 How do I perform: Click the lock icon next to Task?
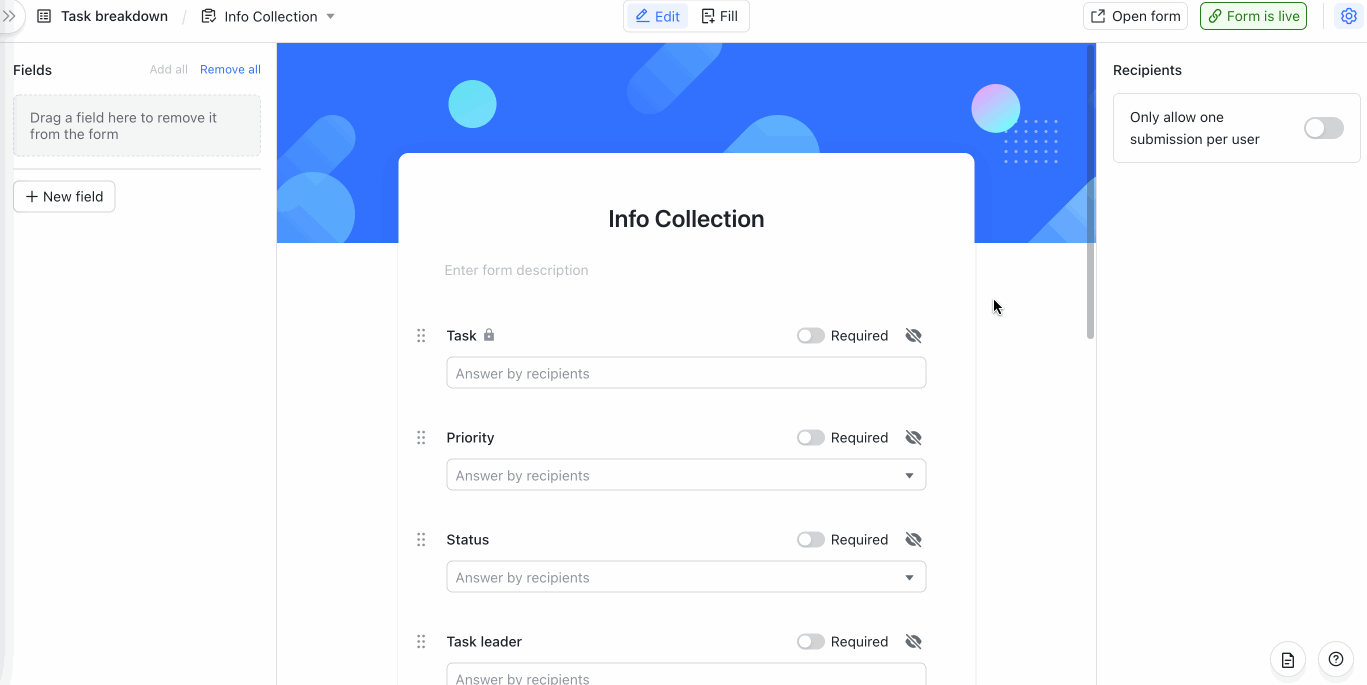click(489, 335)
